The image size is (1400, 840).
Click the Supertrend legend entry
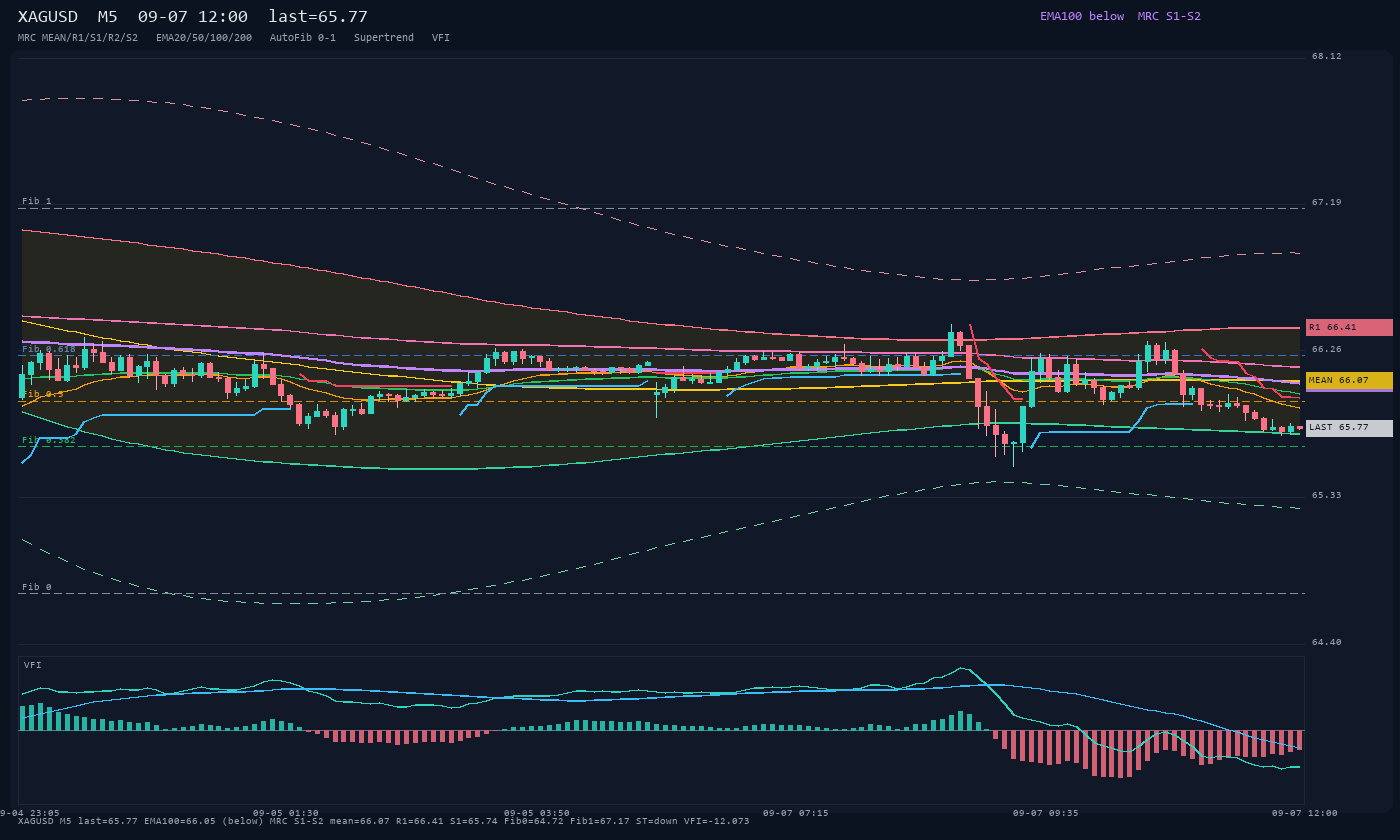[384, 38]
